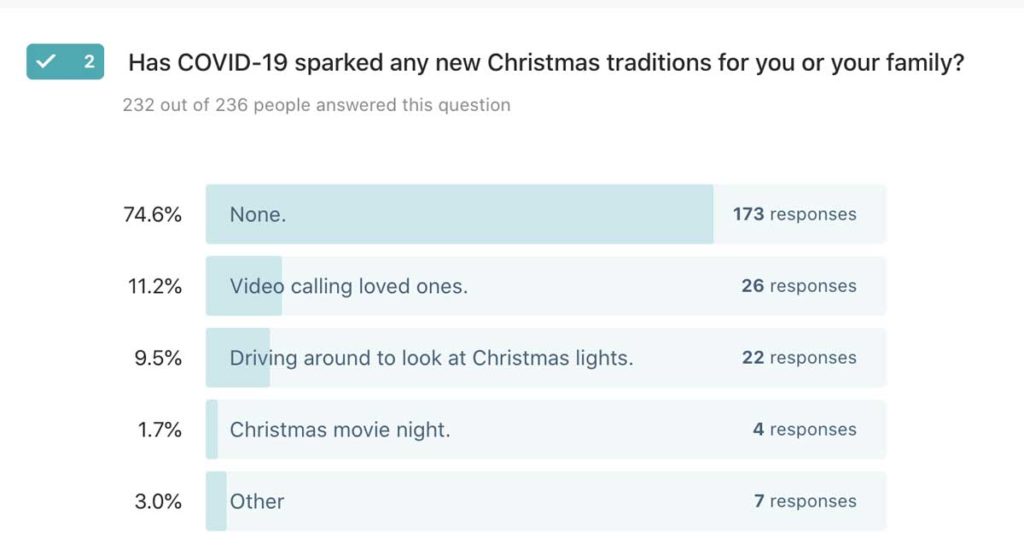Click the 74.6% percentage value

click(x=151, y=214)
